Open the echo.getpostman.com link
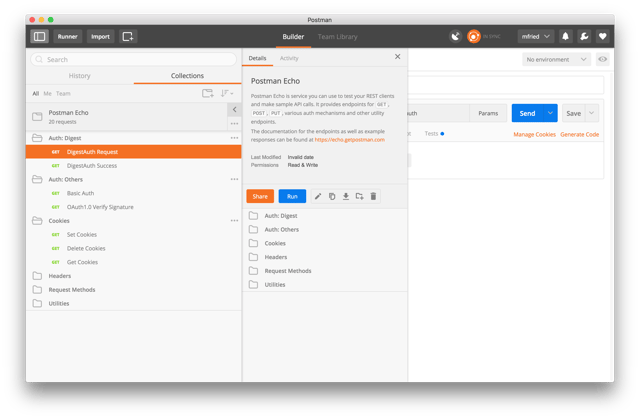Screen dimensions: 640x419 (349, 140)
